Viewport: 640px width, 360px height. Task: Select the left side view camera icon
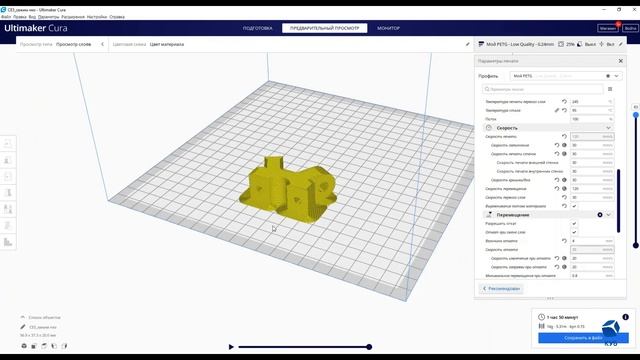click(54, 346)
